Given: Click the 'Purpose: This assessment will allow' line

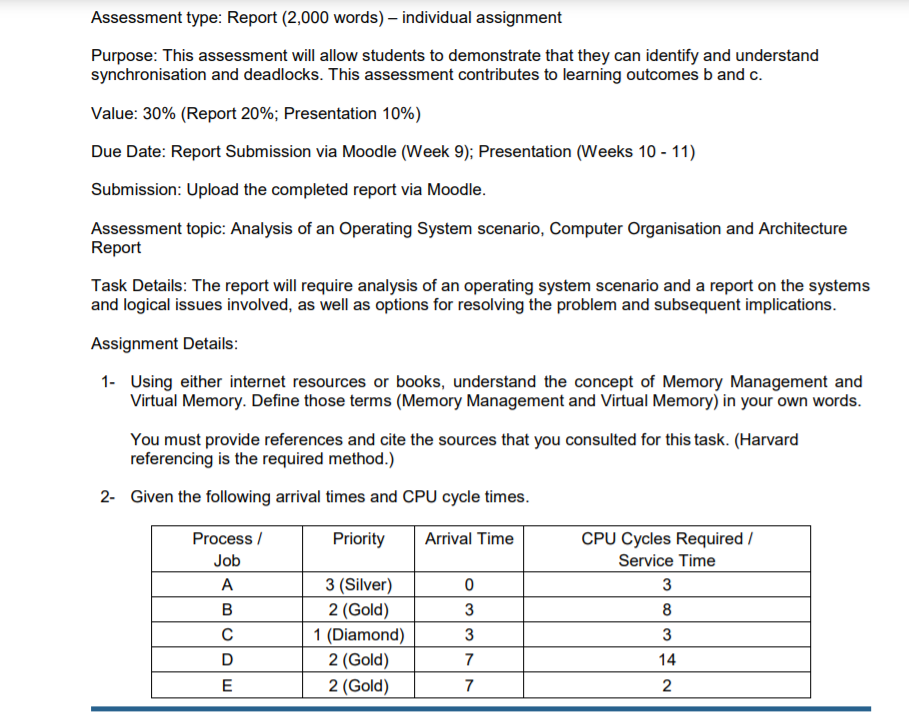Looking at the screenshot, I should [454, 56].
